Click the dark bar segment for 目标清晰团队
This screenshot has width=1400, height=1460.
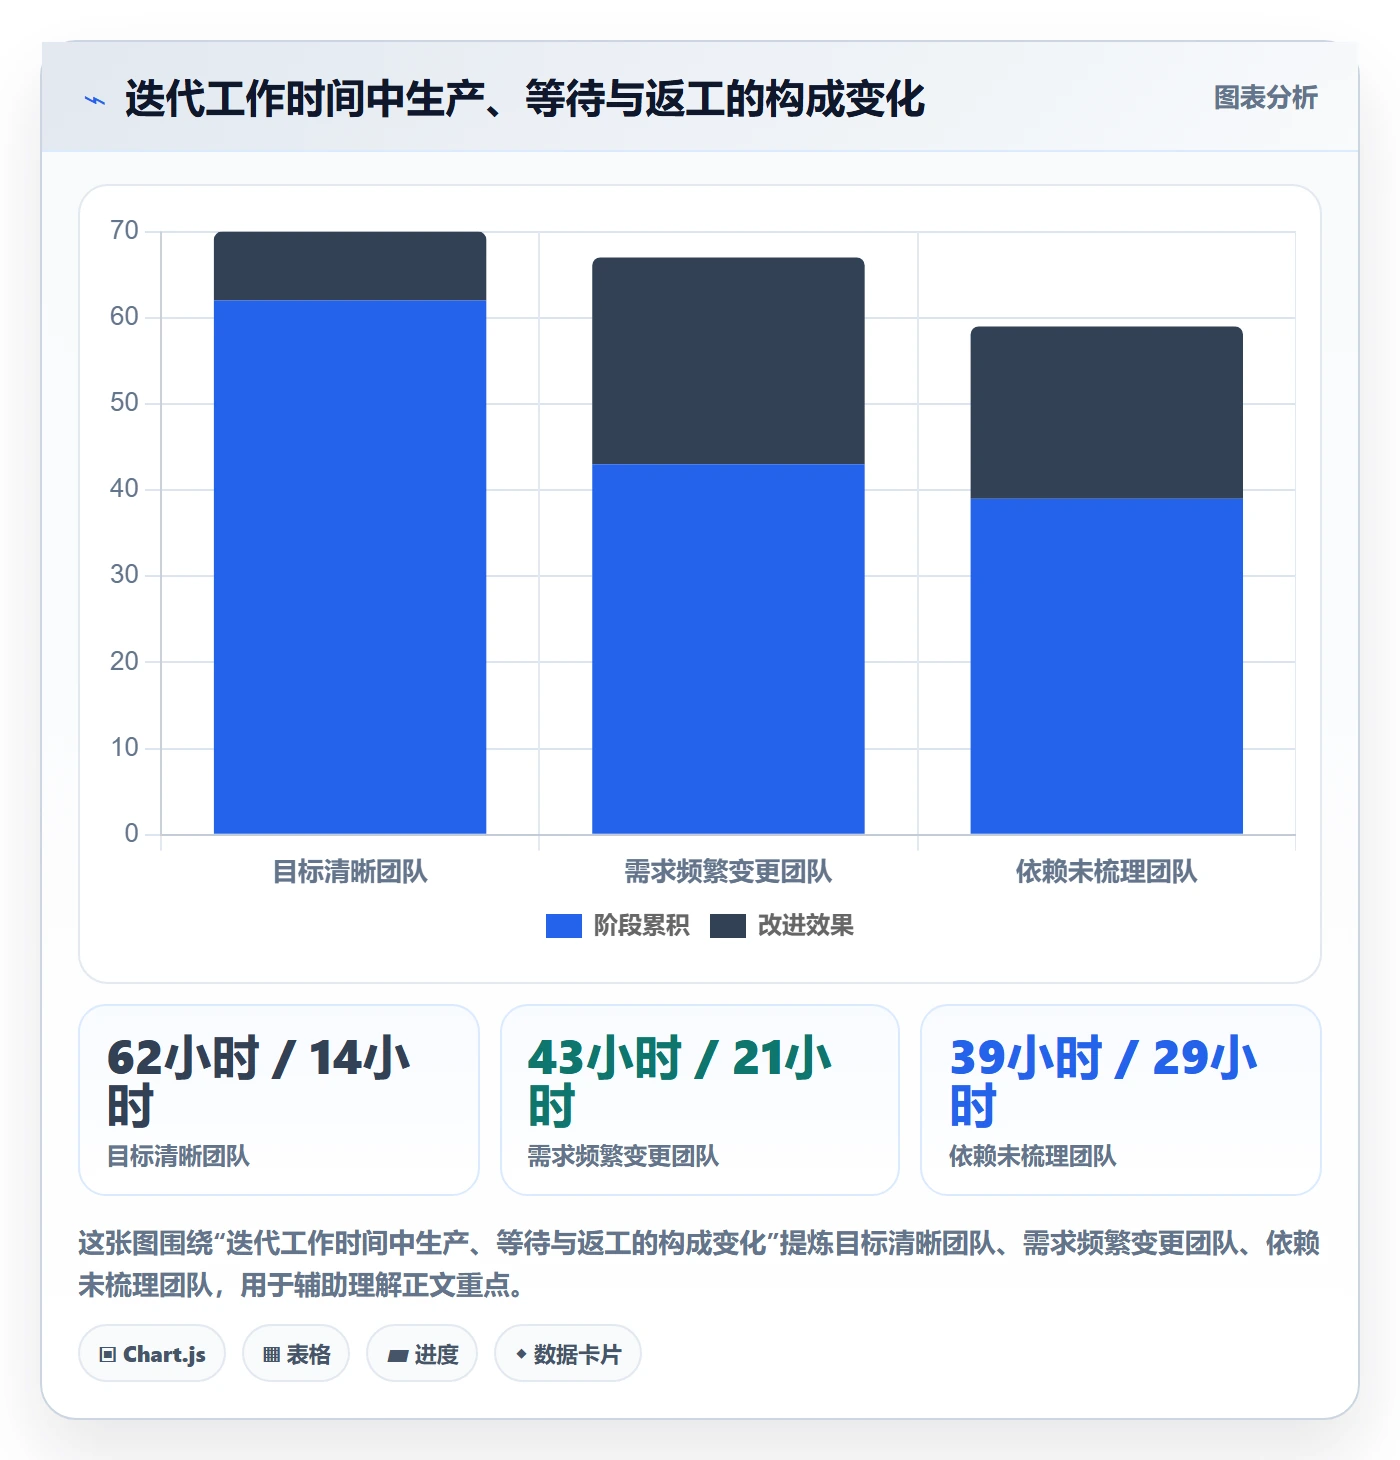click(x=350, y=266)
